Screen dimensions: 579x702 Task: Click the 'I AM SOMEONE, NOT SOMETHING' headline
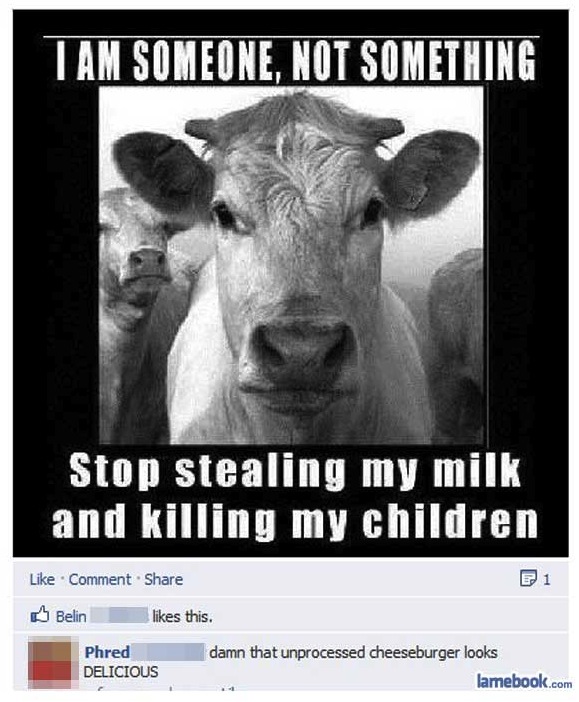pyautogui.click(x=296, y=60)
